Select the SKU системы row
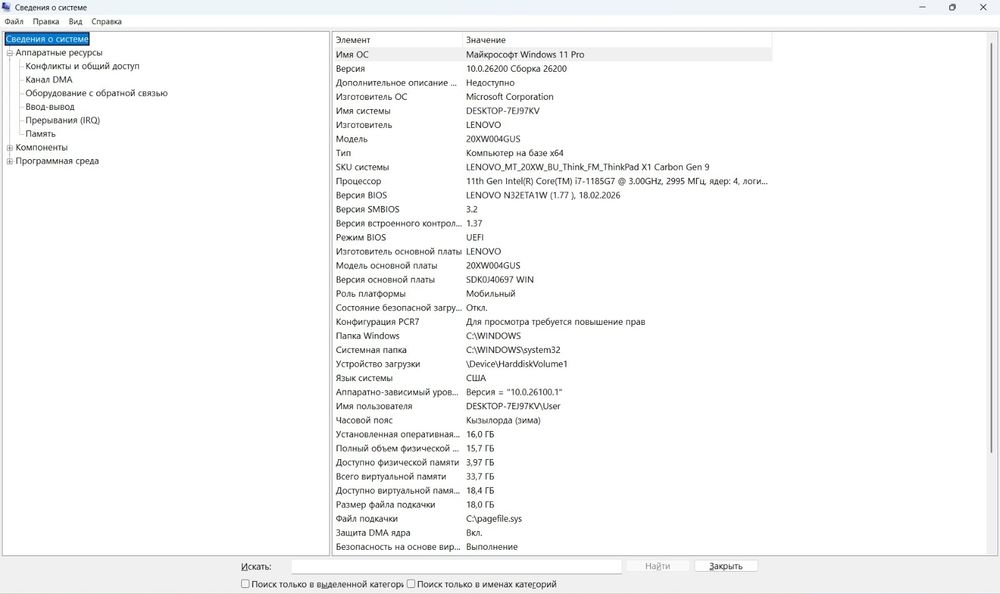The height and width of the screenshot is (594, 1000). click(552, 167)
